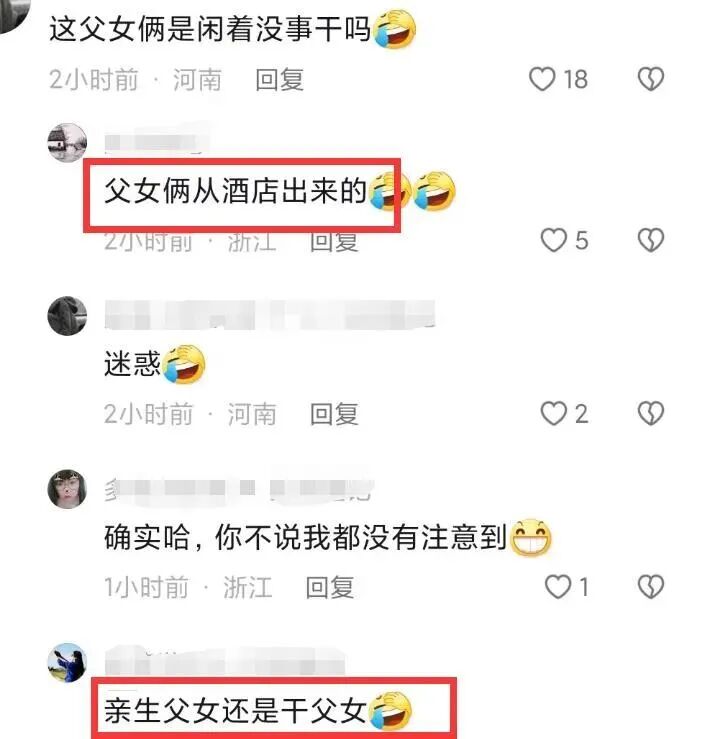Viewport: 712px width, 739px height.
Task: Open avatar of the 亲生父女 commenter
Action: [x=67, y=662]
